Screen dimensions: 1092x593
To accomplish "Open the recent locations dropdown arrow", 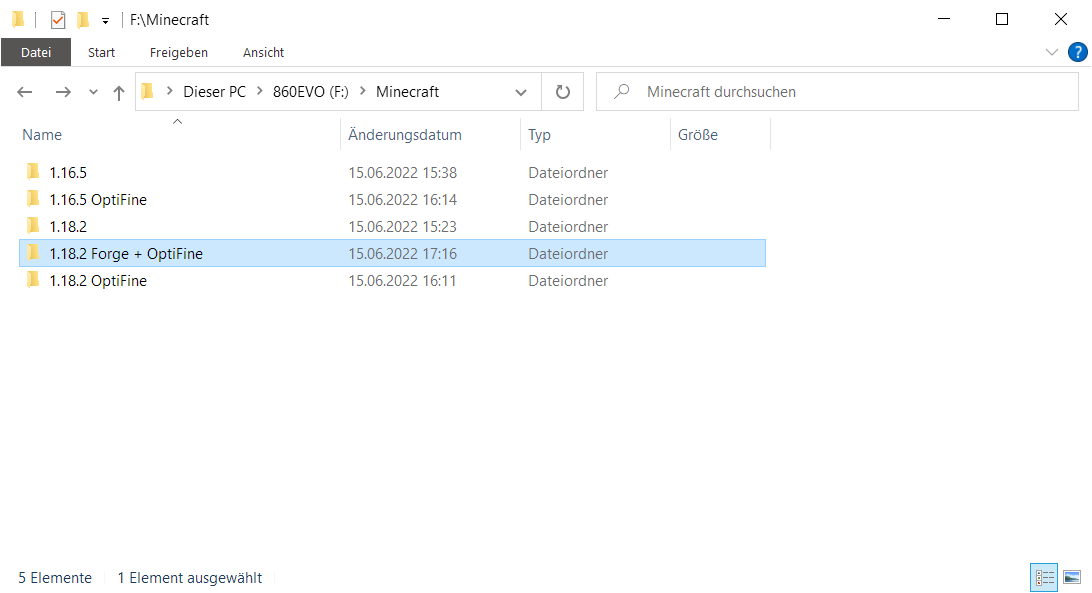I will (93, 92).
